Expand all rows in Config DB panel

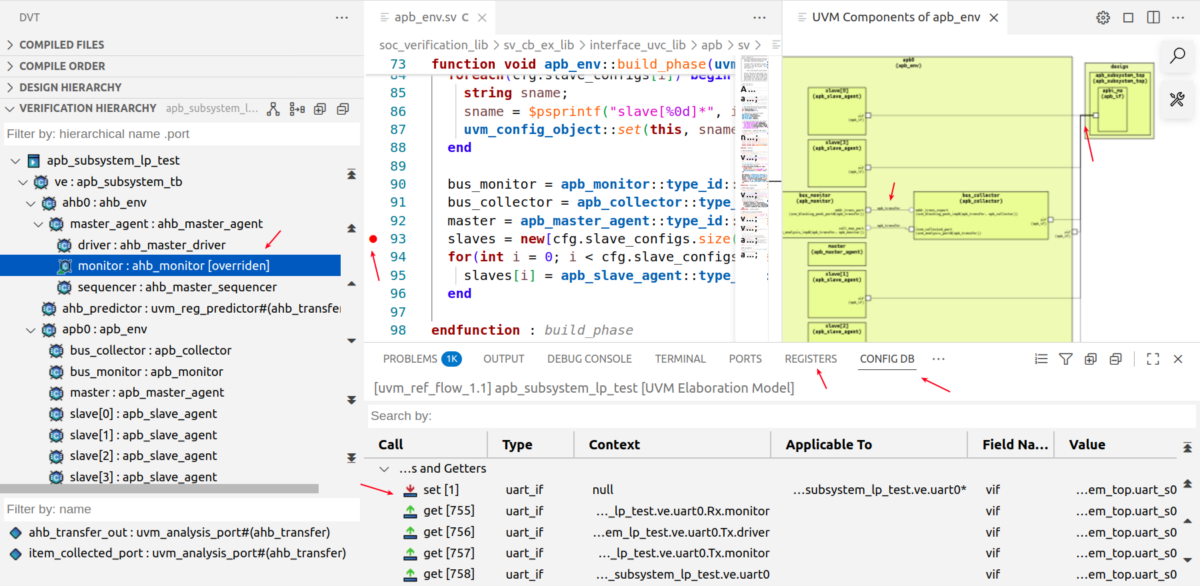(1090, 359)
